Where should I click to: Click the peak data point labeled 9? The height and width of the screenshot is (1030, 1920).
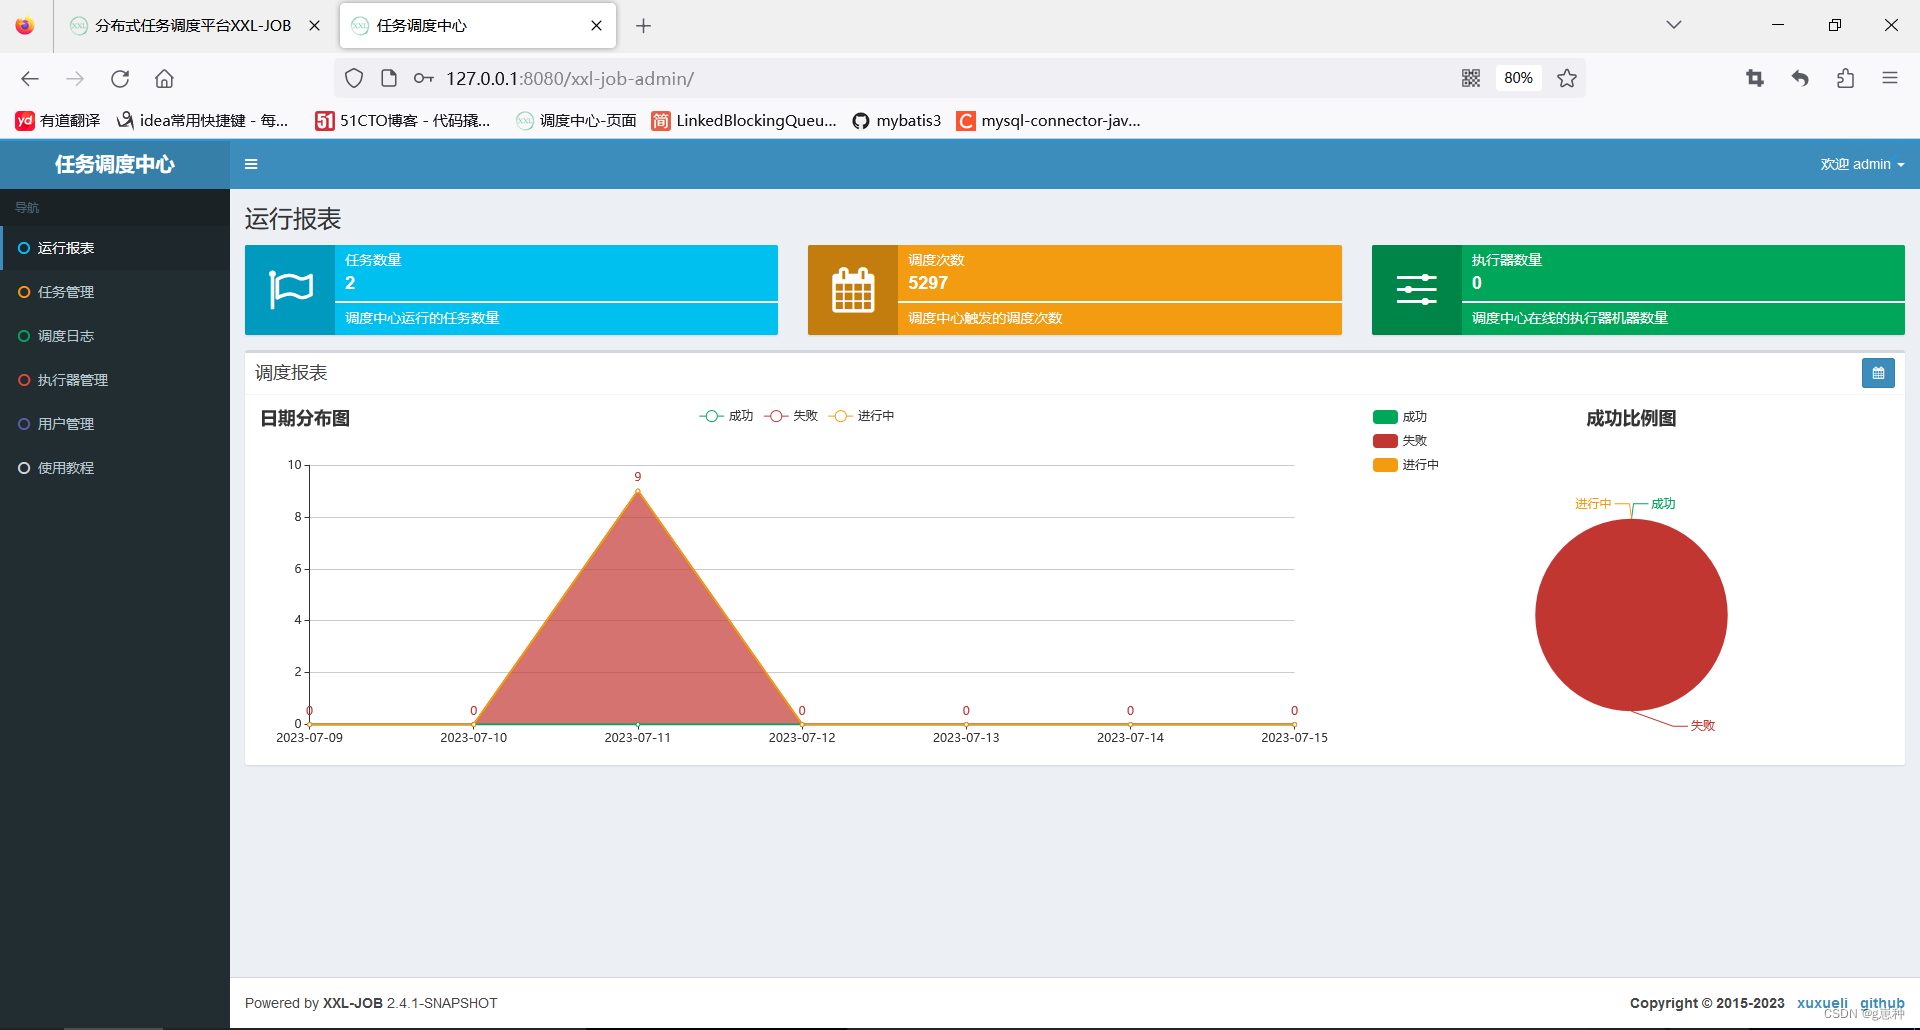(x=638, y=491)
